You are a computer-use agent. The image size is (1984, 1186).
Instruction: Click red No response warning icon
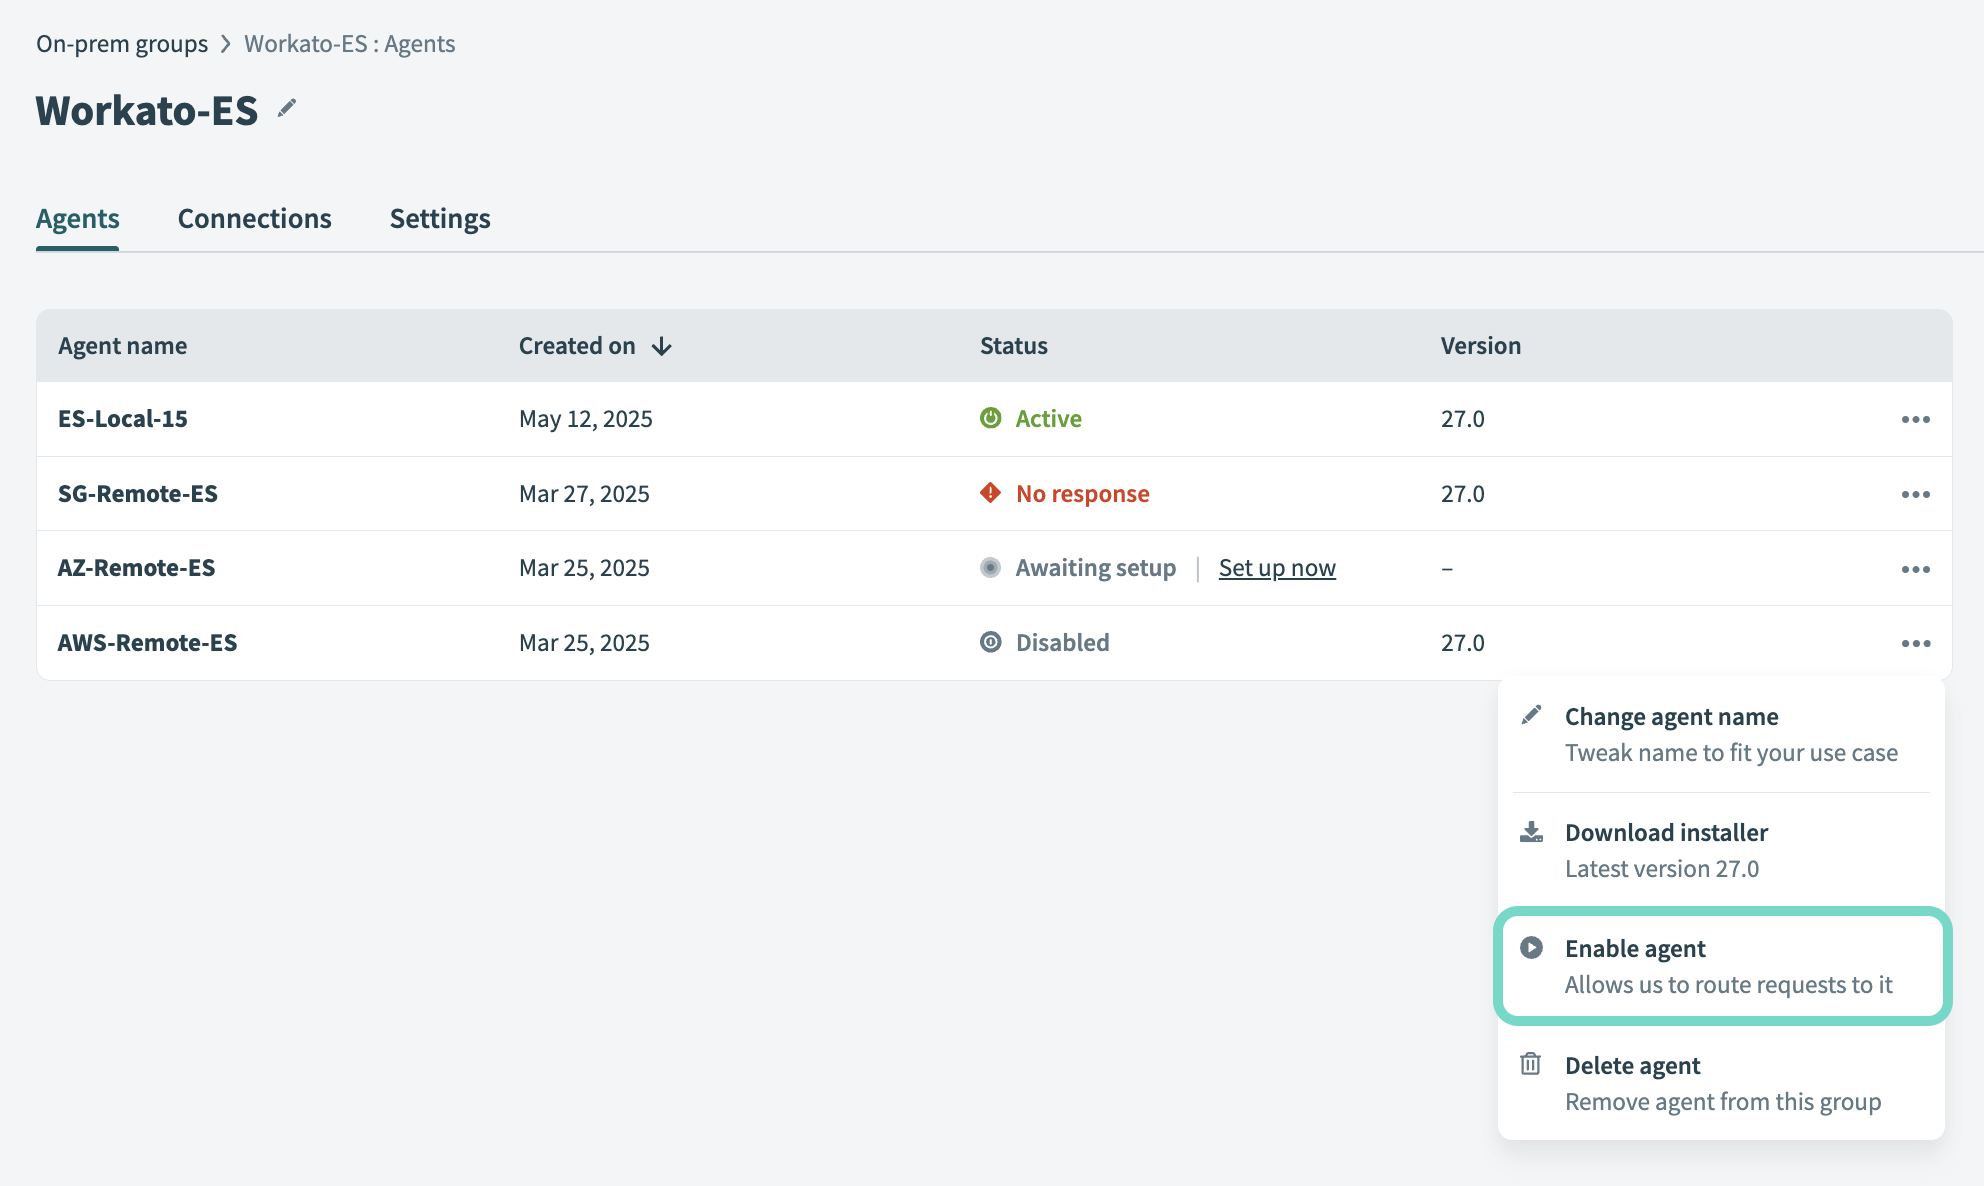point(990,493)
